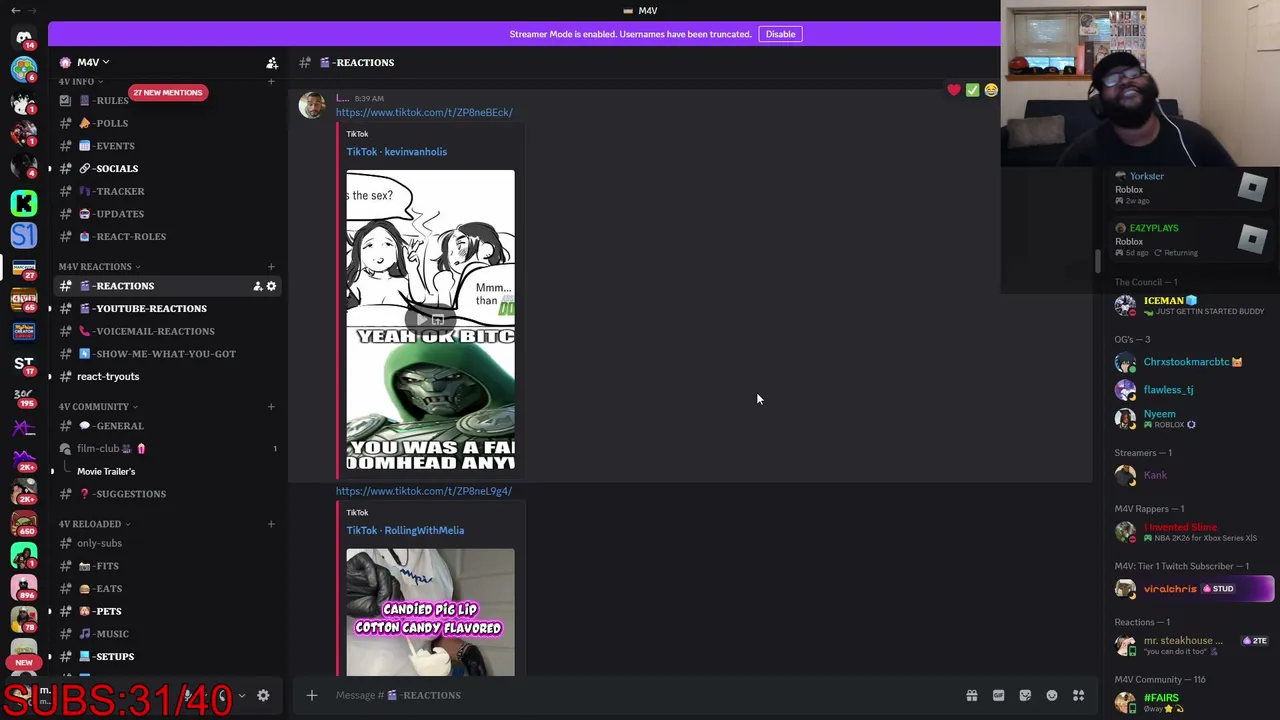
Task: Open the gift picker icon
Action: pos(971,695)
